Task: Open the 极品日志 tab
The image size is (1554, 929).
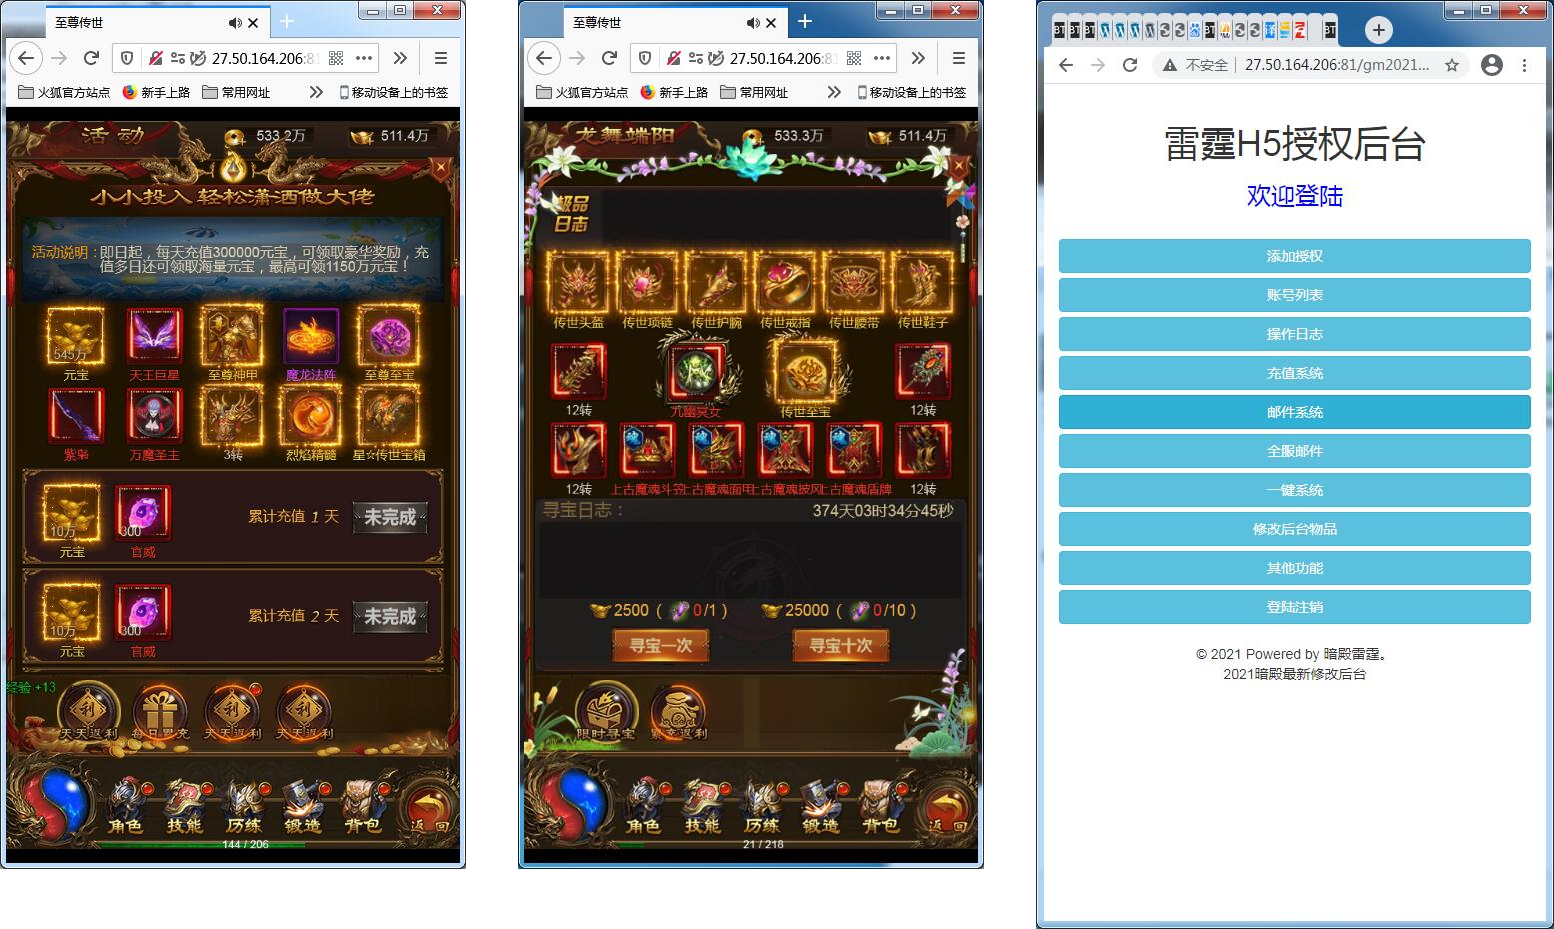Action: (x=571, y=213)
